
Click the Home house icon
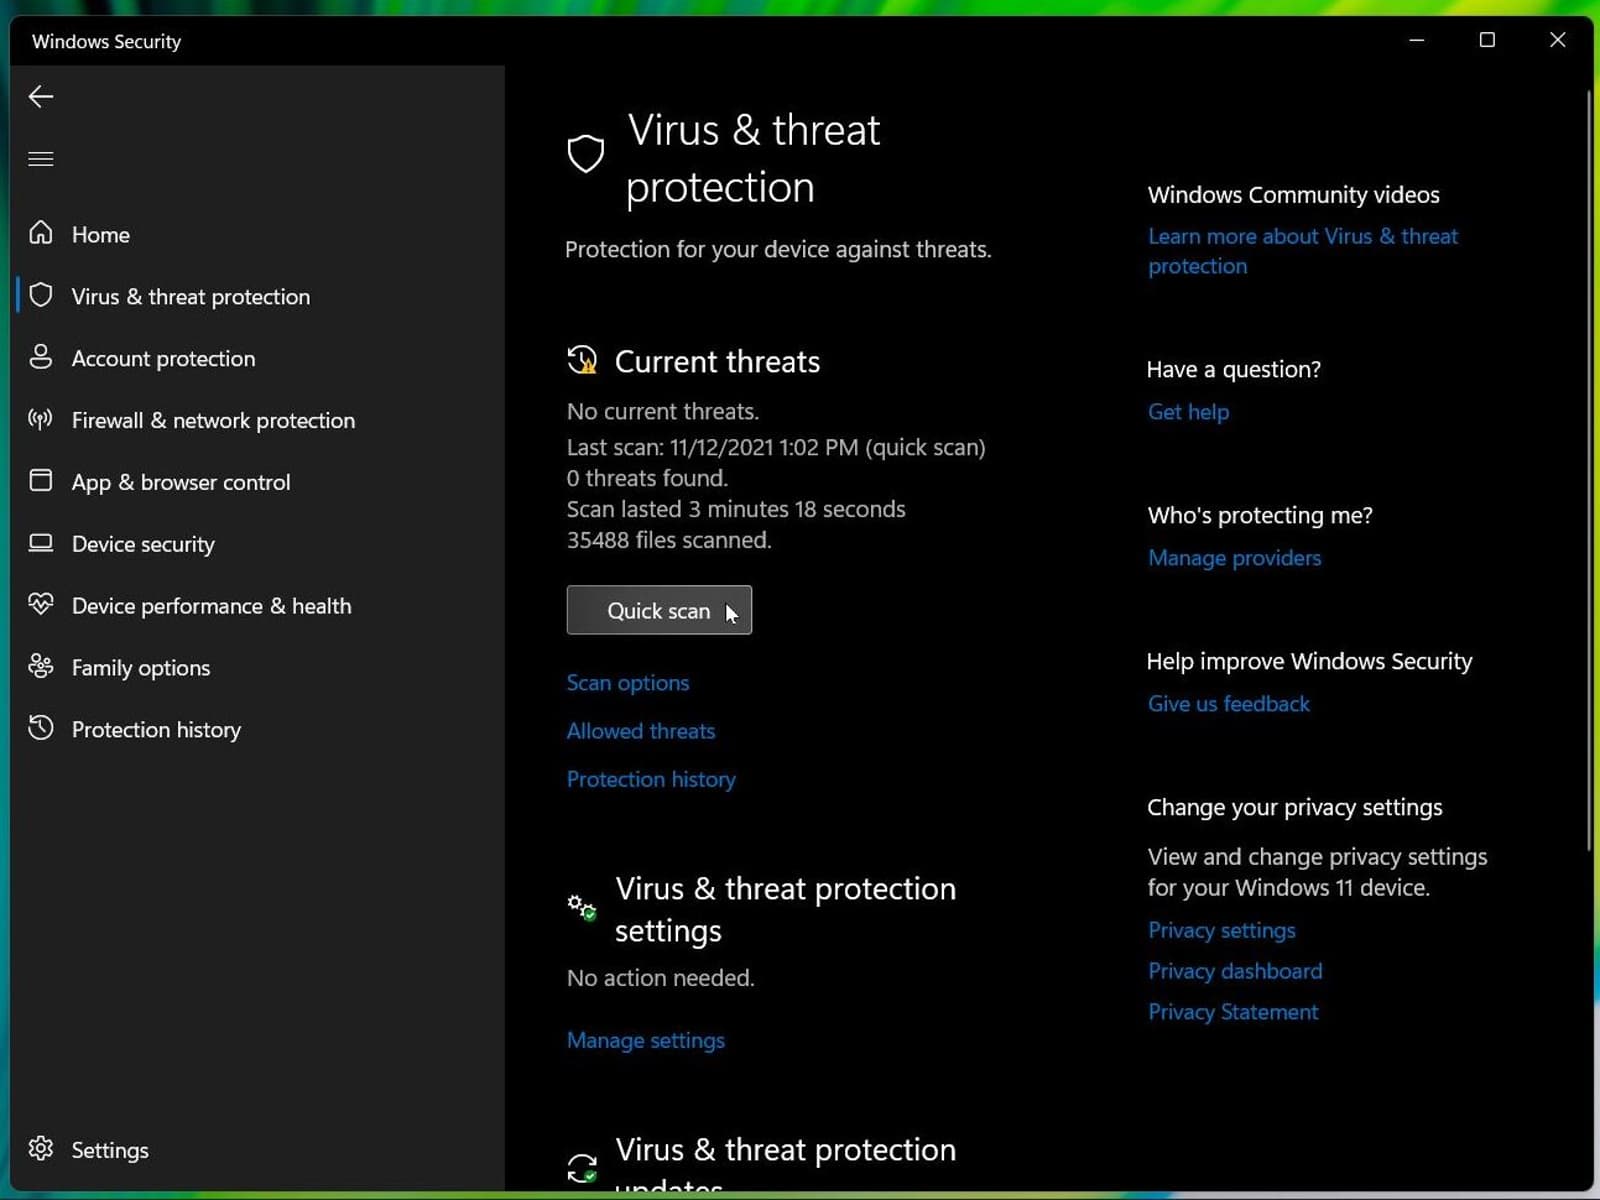41,233
